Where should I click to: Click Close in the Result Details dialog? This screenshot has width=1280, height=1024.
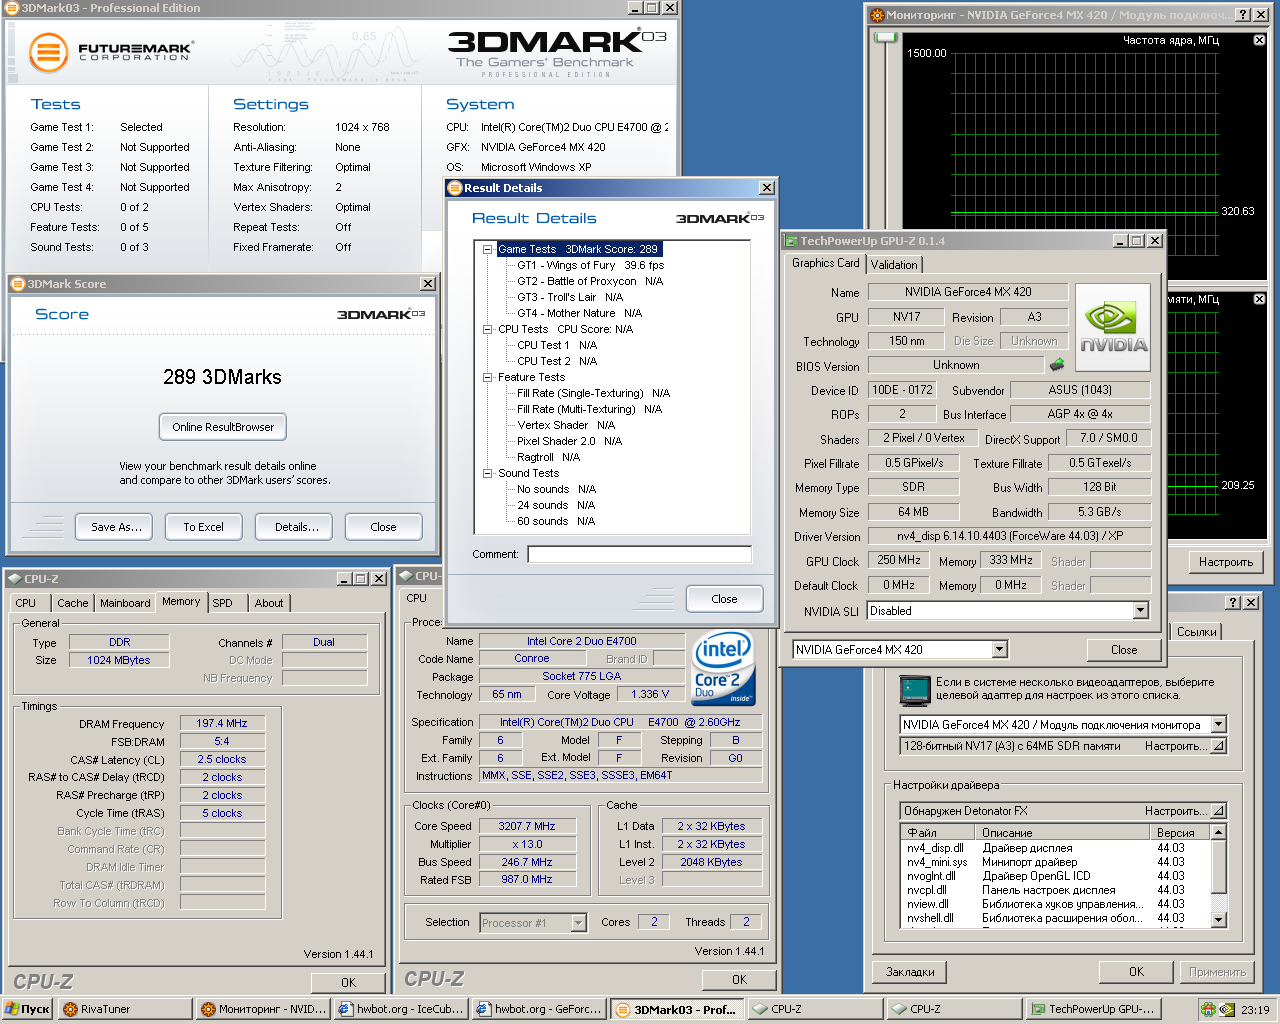[x=724, y=599]
